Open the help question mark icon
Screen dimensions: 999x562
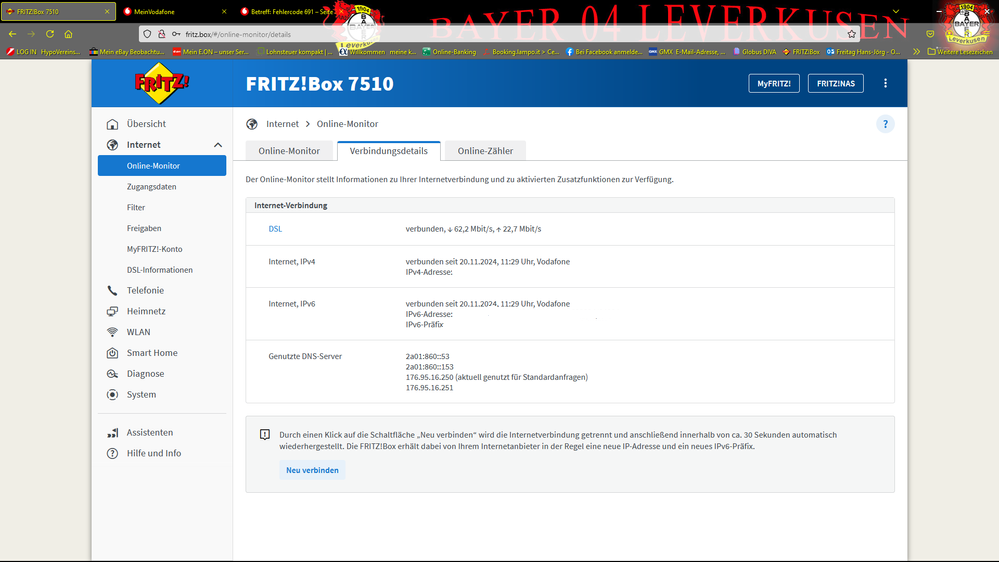[885, 124]
